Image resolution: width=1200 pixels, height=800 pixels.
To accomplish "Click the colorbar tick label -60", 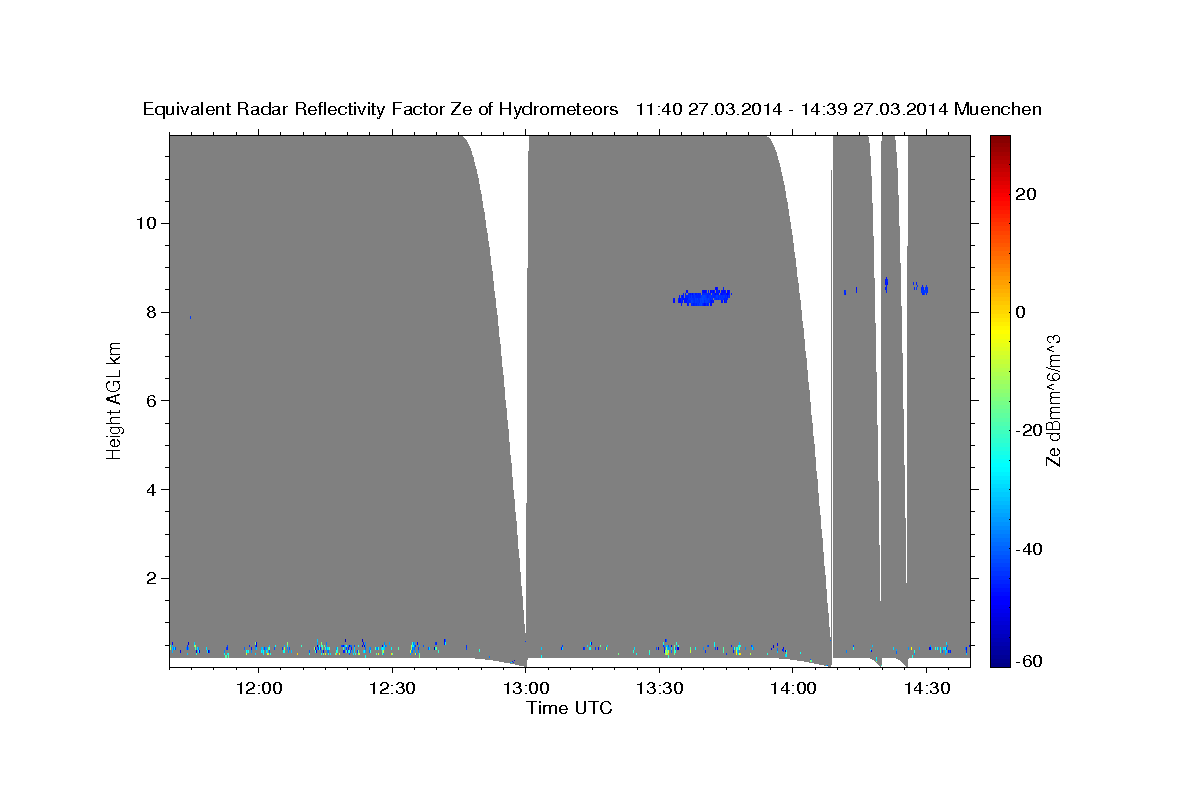I will coord(1030,661).
